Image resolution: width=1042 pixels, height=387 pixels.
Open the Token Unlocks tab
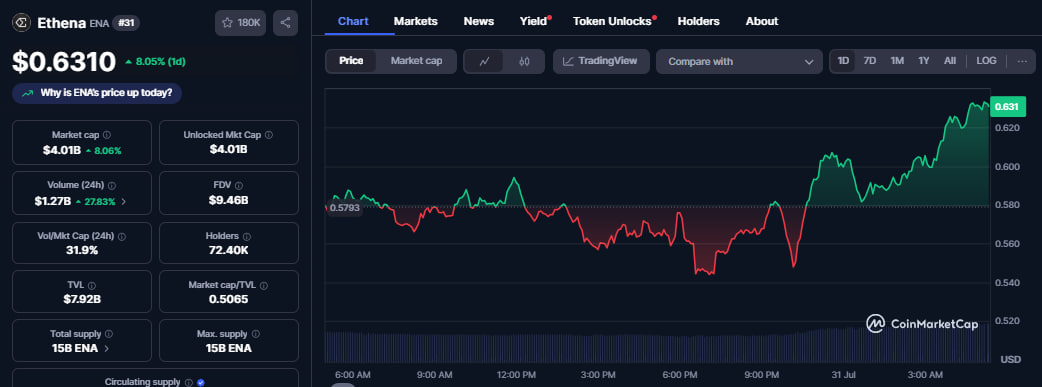click(x=612, y=21)
